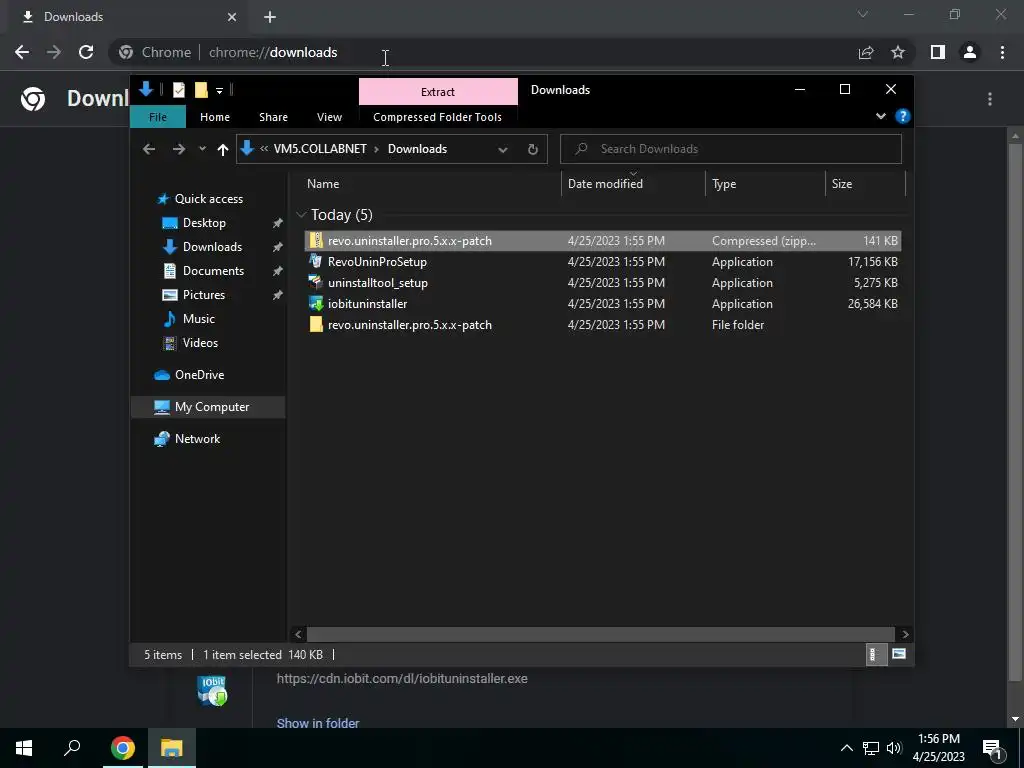Click the iobituninstaller file icon
This screenshot has height=768, width=1024.
click(316, 304)
